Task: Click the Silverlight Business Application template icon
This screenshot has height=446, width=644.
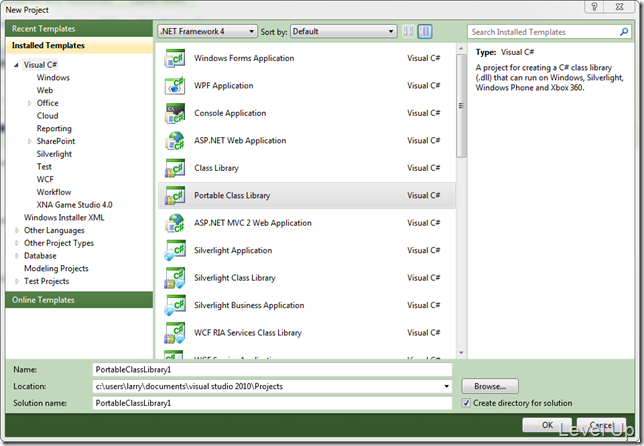Action: (175, 306)
